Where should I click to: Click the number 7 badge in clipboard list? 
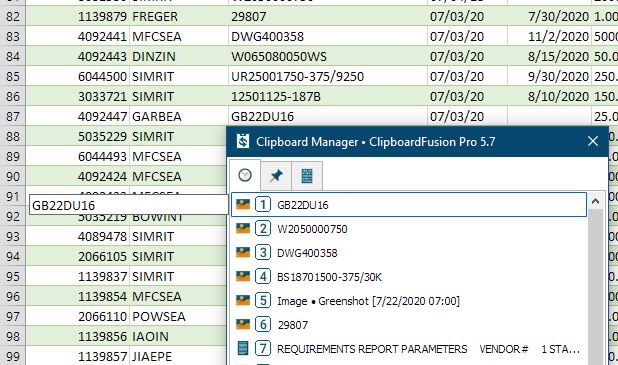click(263, 349)
